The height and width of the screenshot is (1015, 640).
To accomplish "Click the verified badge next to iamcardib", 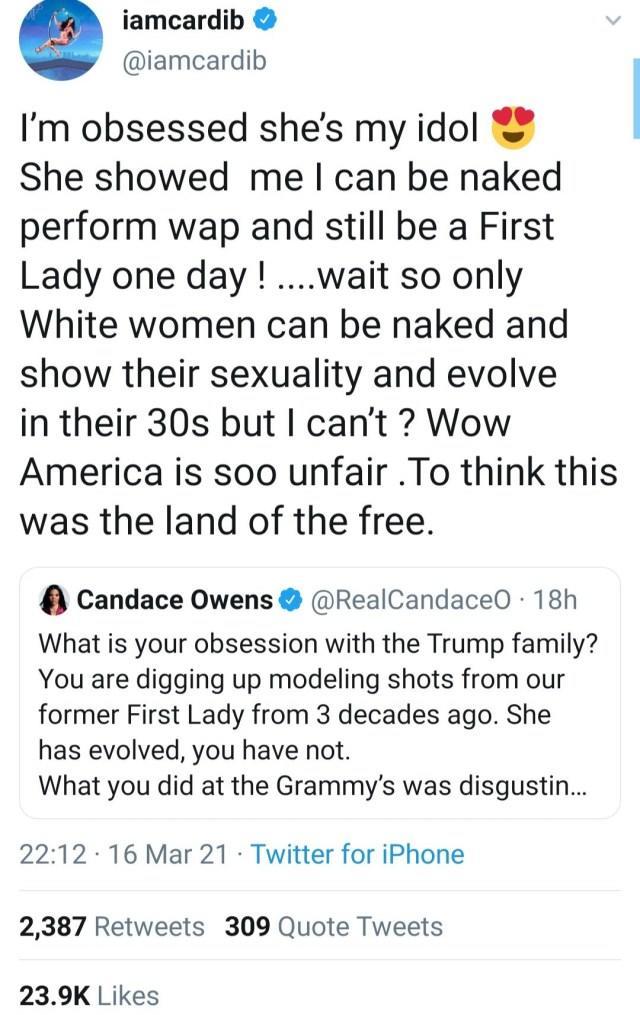I will (265, 16).
